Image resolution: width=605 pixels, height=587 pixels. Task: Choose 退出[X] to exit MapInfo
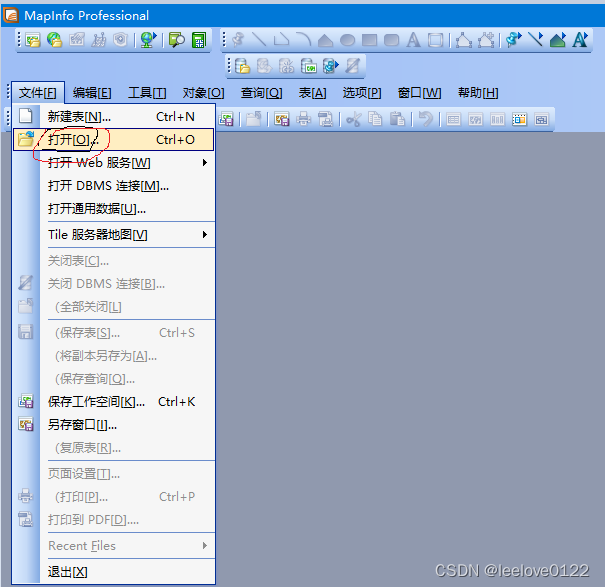(x=114, y=572)
